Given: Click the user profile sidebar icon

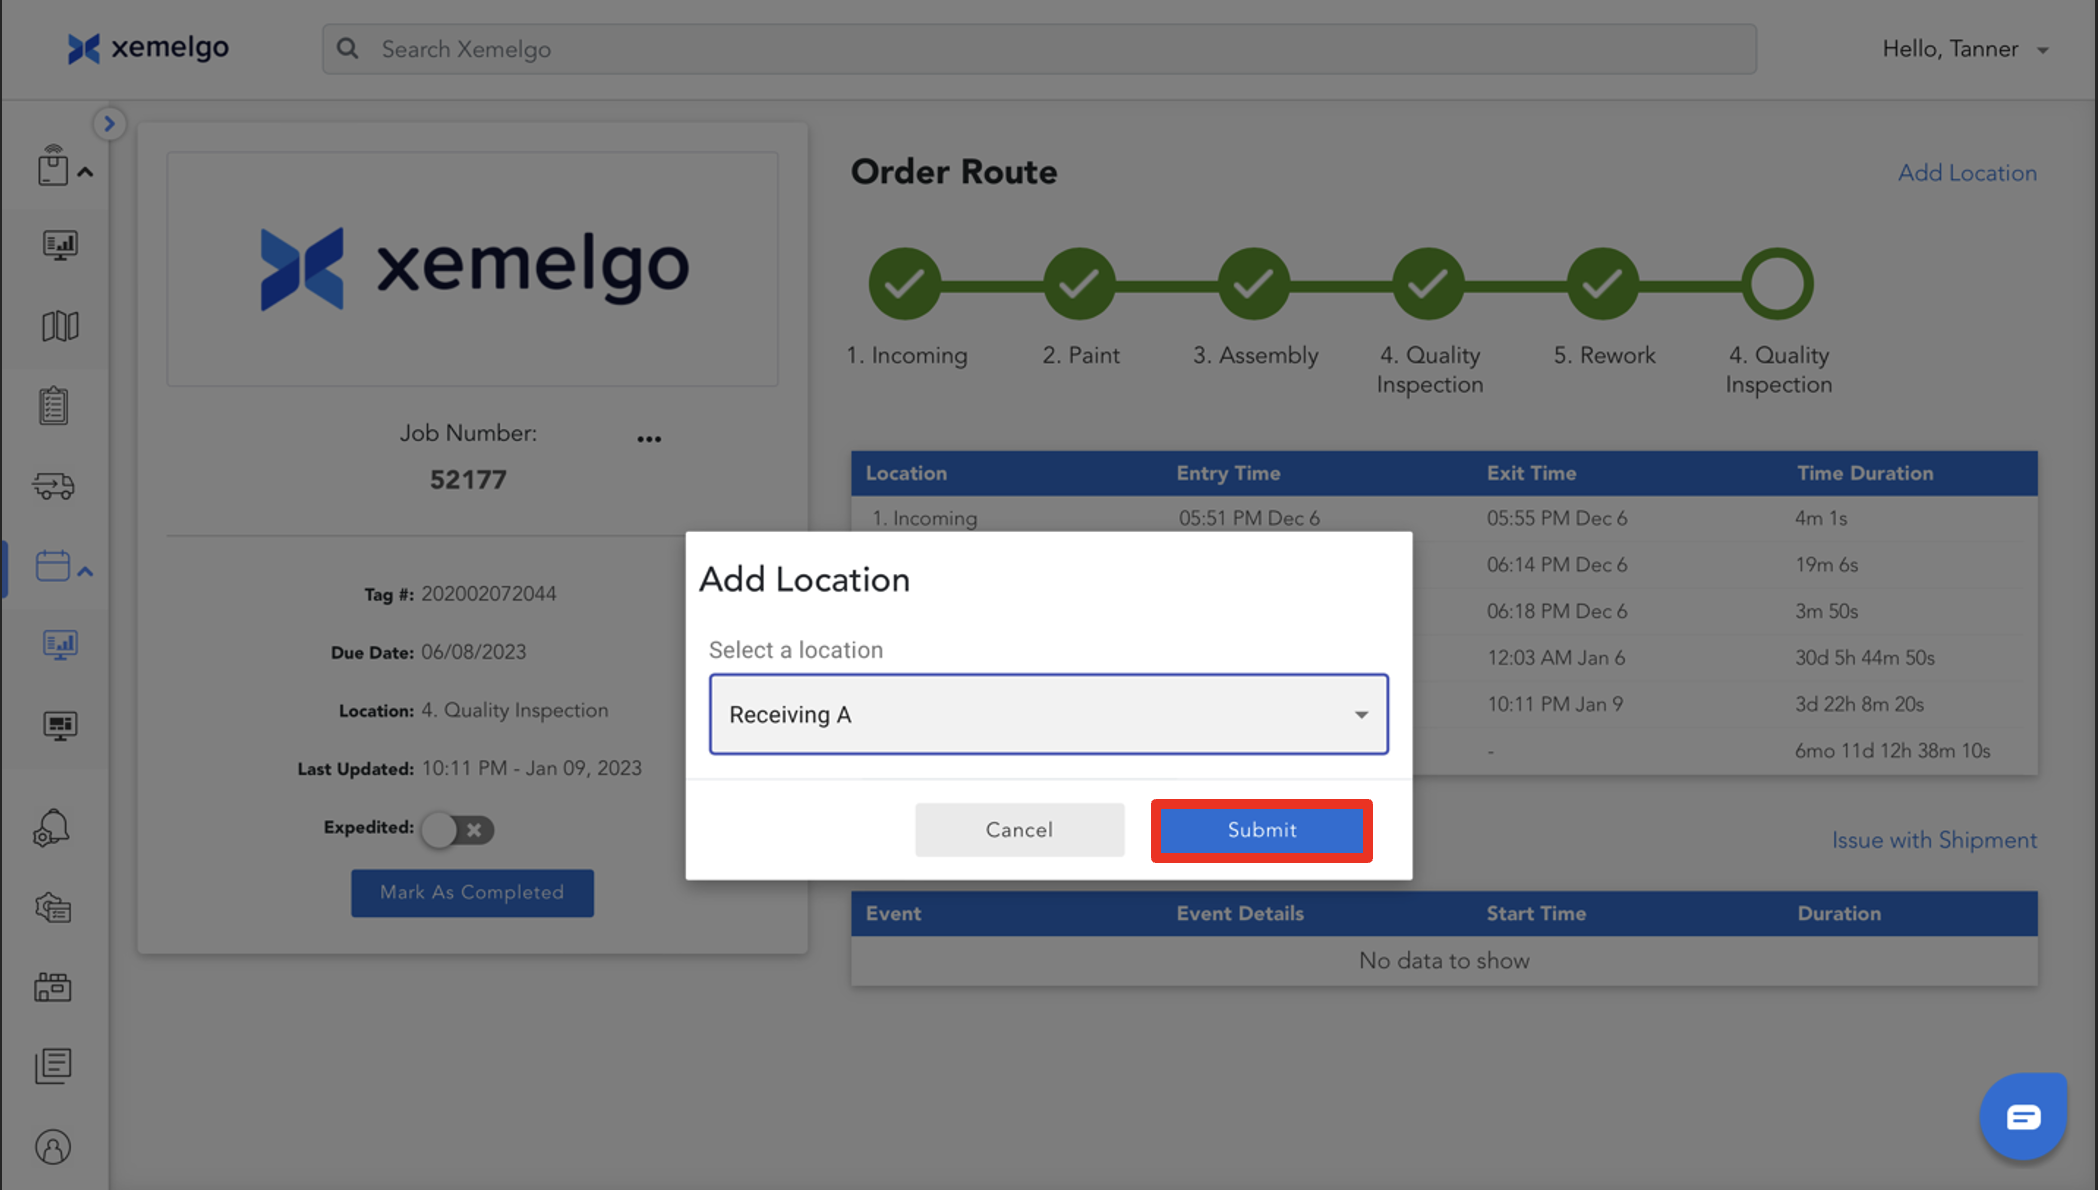Looking at the screenshot, I should pos(54,1147).
